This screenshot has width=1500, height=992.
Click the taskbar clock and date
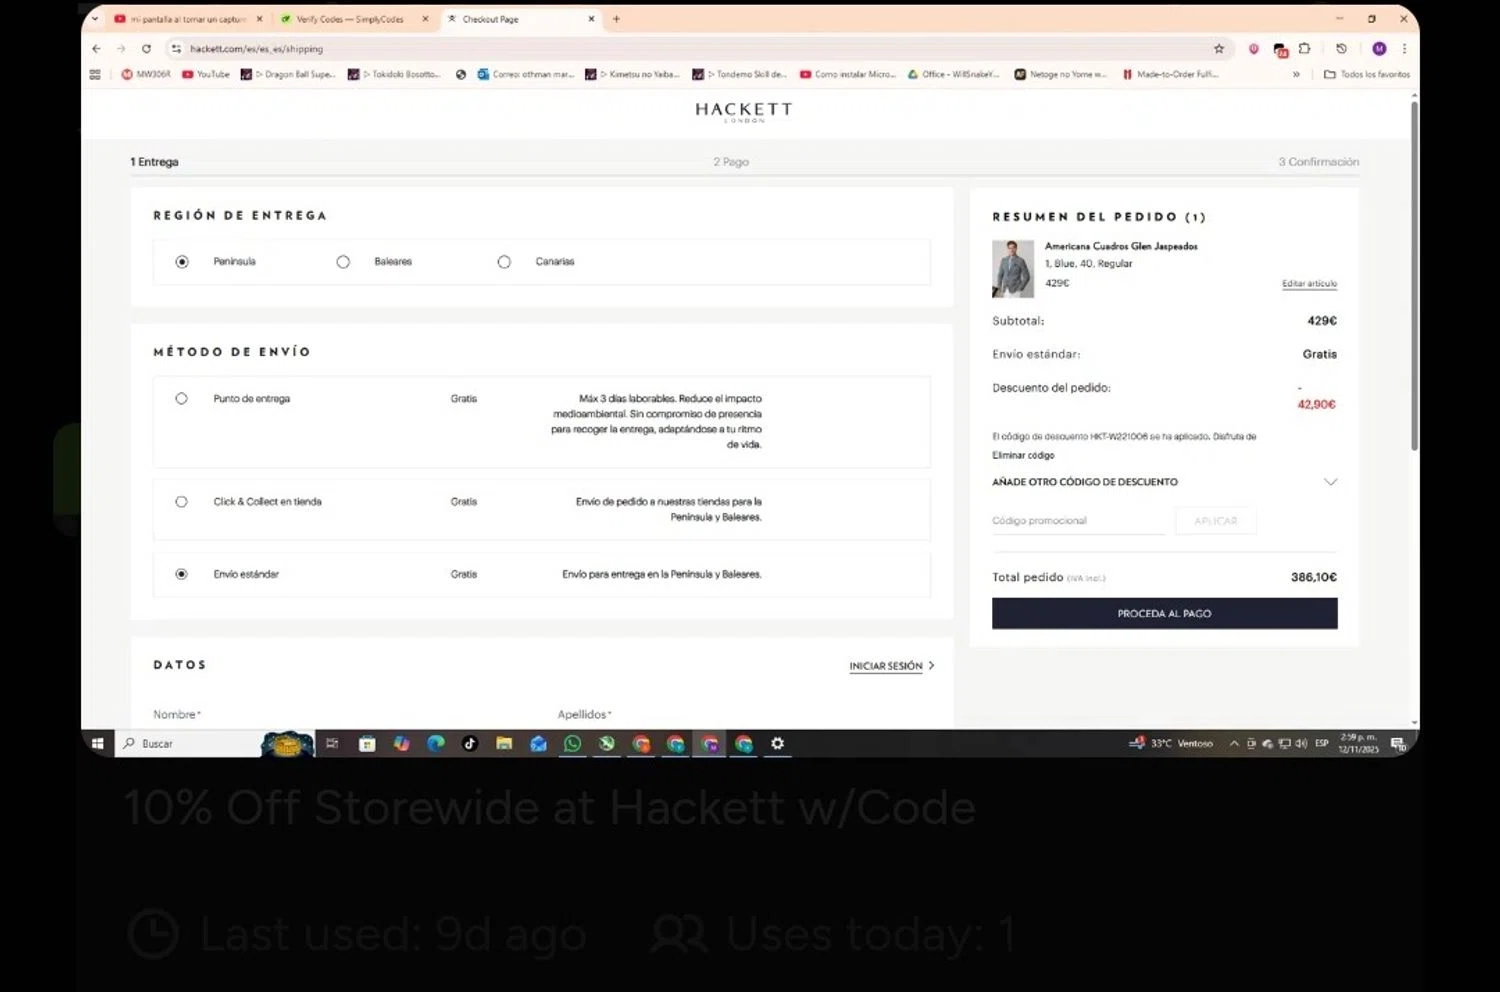[x=1358, y=743]
